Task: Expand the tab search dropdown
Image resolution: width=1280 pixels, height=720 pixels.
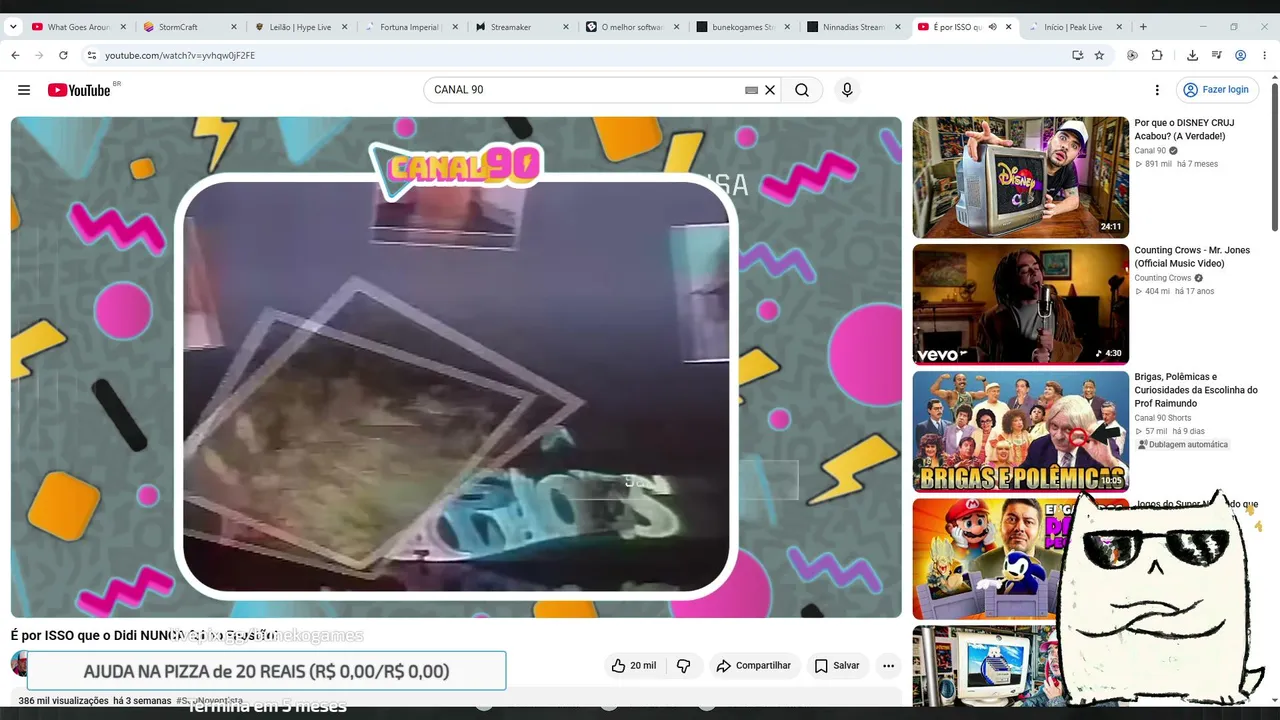Action: point(13,27)
